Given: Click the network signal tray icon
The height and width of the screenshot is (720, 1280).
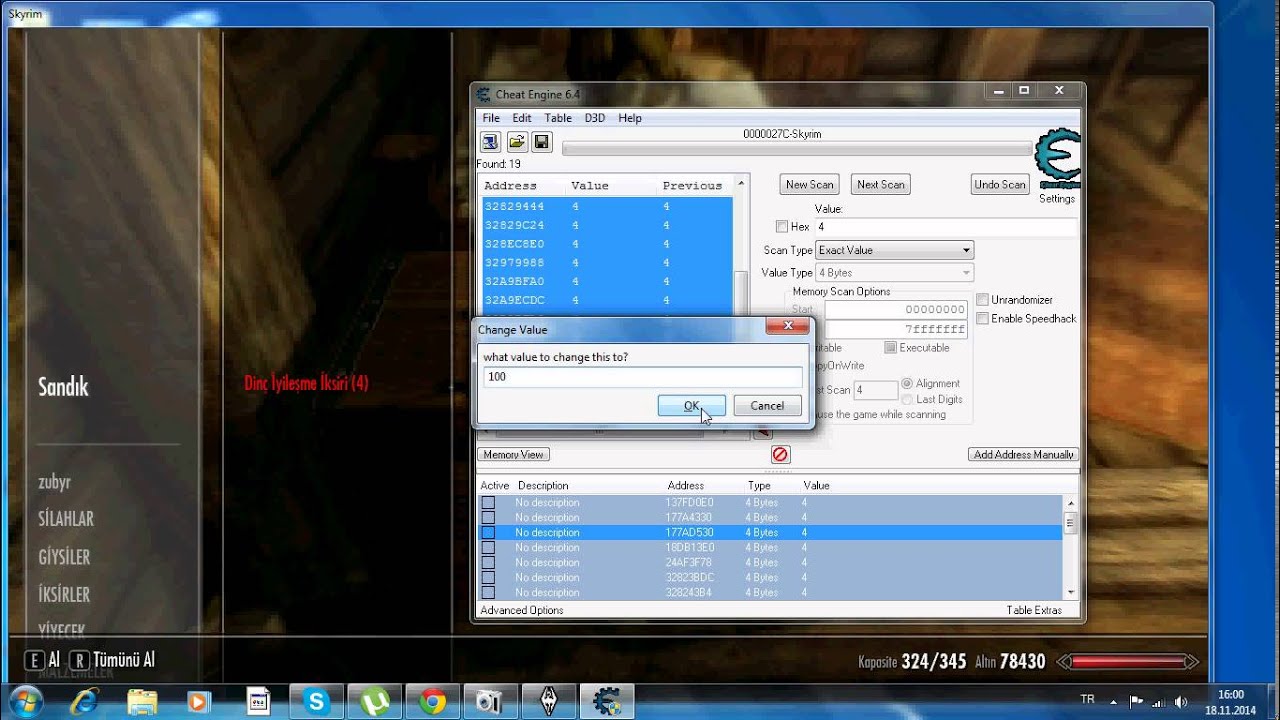Looking at the screenshot, I should pyautogui.click(x=1159, y=701).
